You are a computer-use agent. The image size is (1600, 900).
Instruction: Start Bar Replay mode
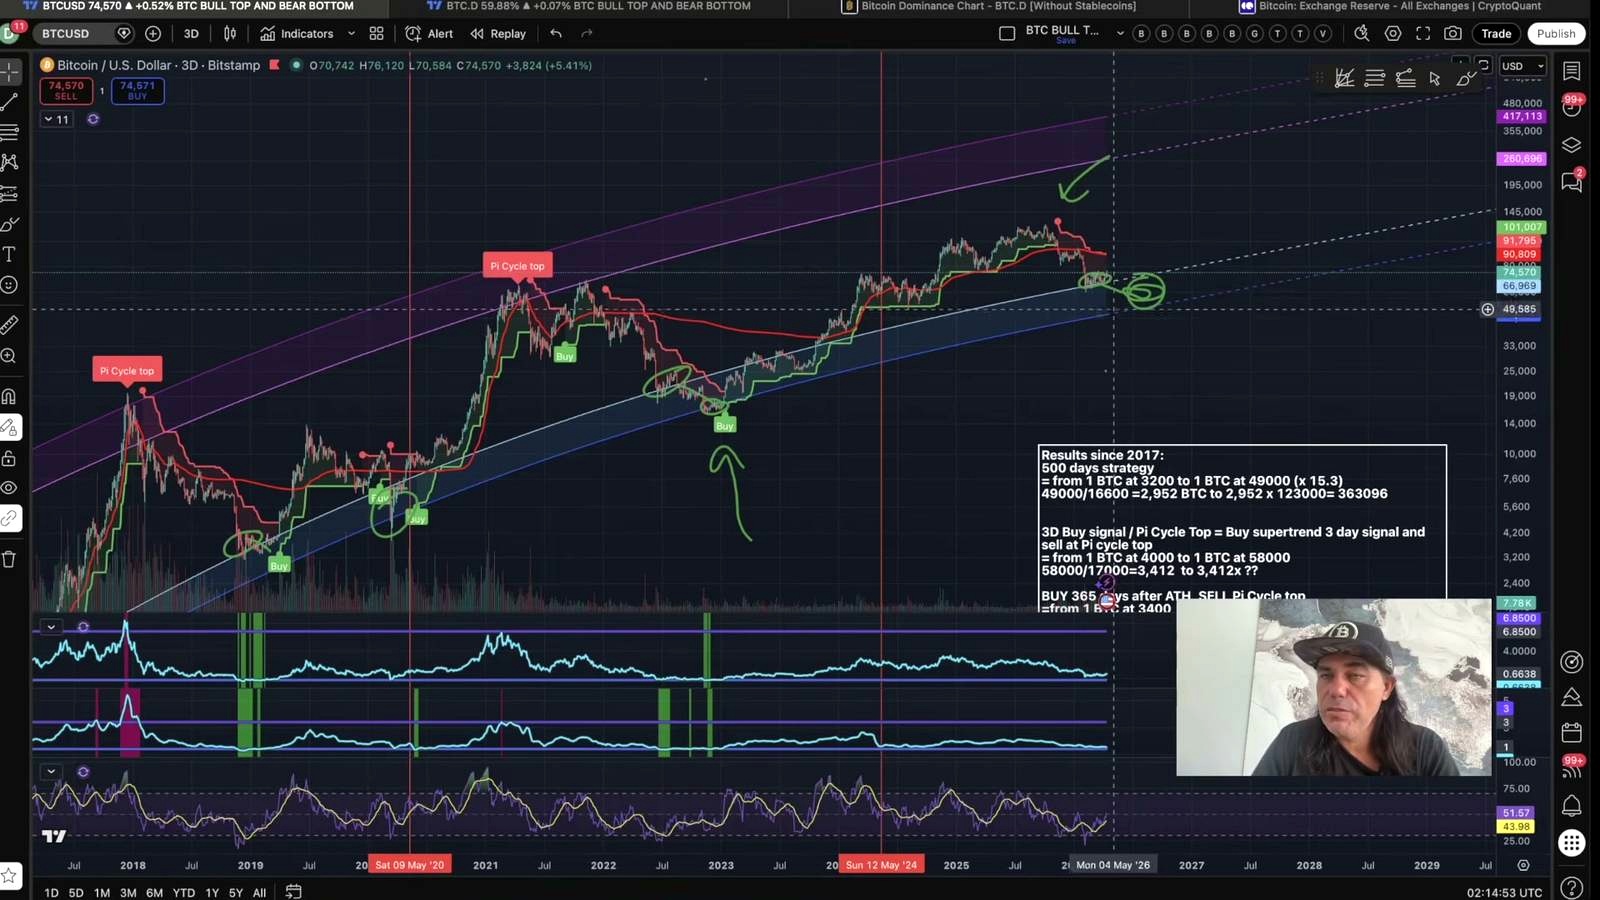pyautogui.click(x=498, y=34)
